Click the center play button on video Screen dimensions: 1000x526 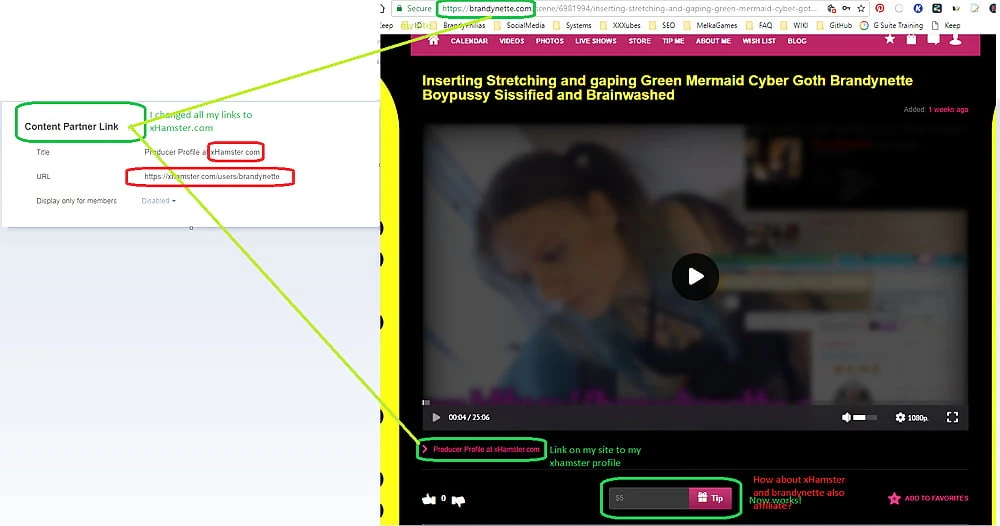tap(695, 277)
